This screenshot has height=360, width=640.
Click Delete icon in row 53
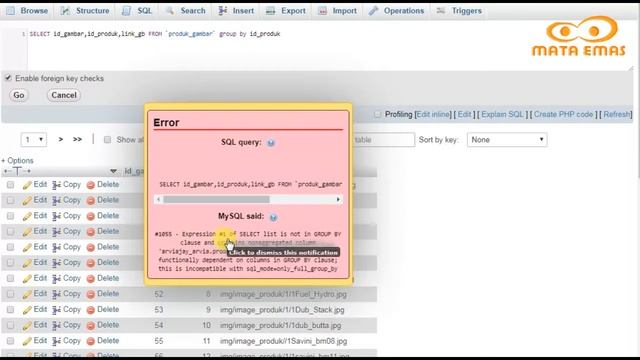pyautogui.click(x=91, y=310)
